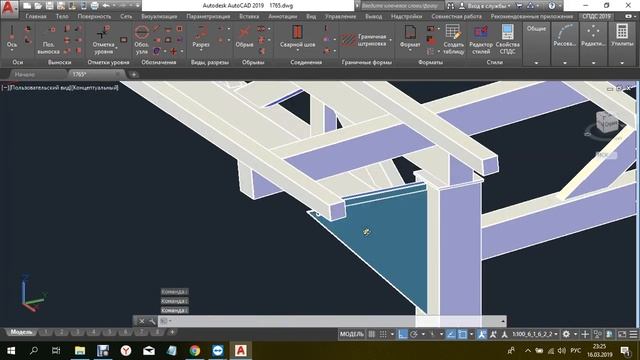The image size is (640, 360).
Task: Click the command line customize wrench button
Action: pyautogui.click(x=151, y=321)
